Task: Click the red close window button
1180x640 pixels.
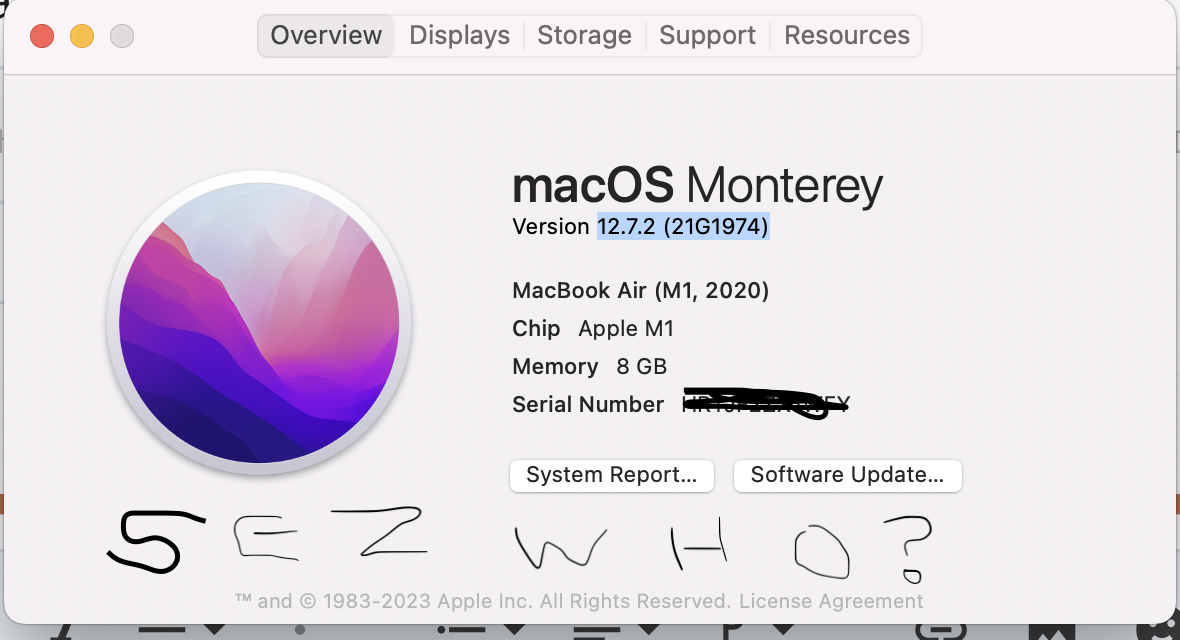Action: point(42,35)
